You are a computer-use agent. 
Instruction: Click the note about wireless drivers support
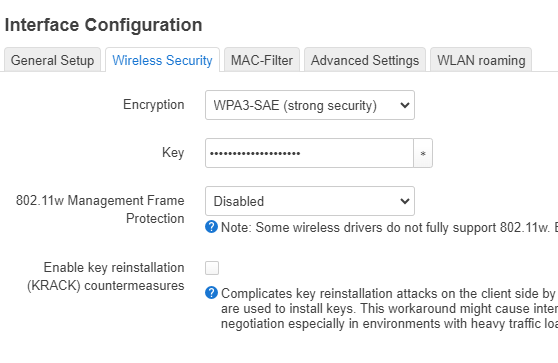(x=389, y=227)
